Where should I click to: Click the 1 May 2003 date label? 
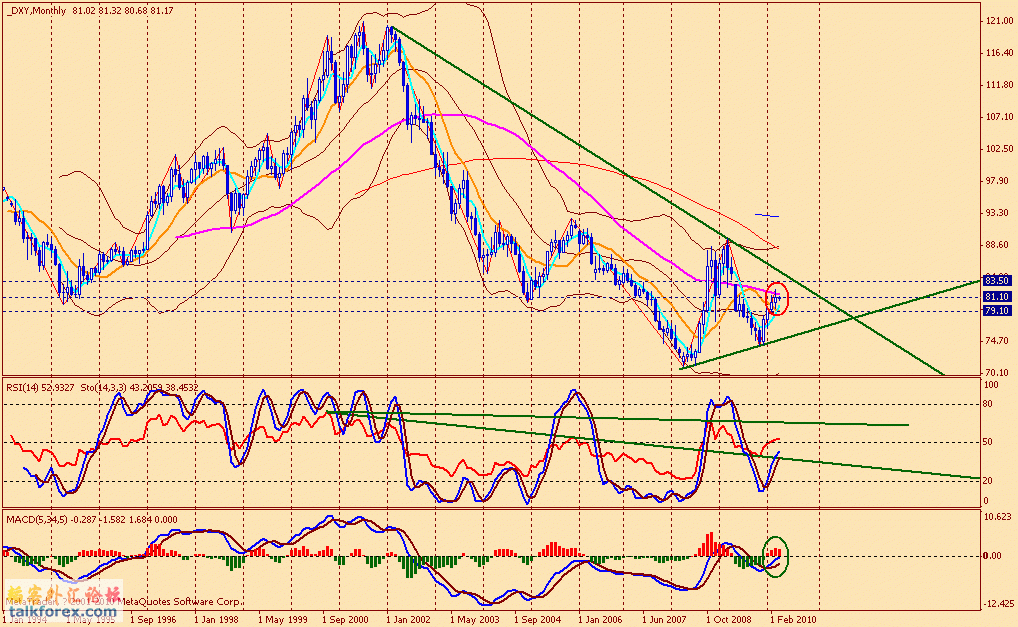click(475, 619)
